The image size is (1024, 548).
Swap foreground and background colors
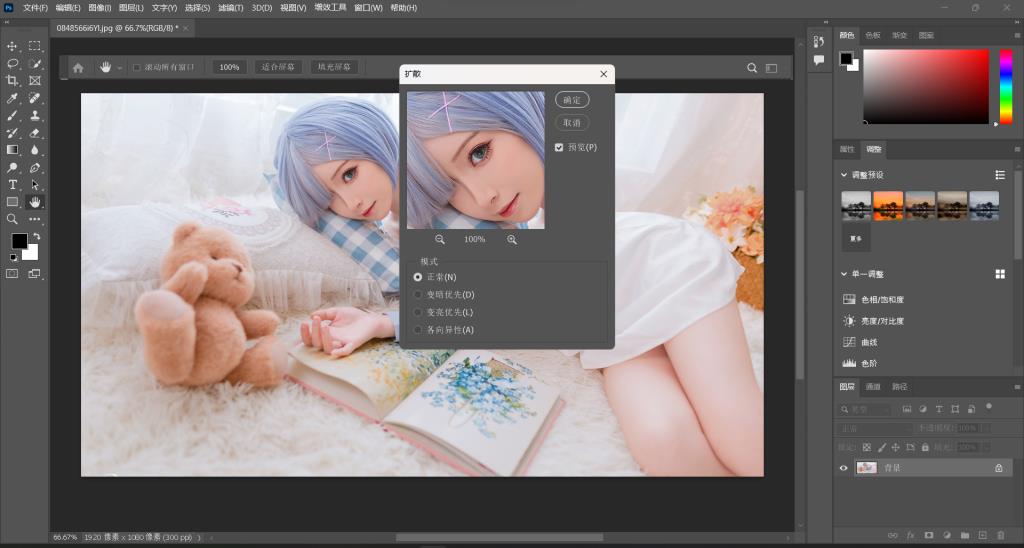[37, 236]
